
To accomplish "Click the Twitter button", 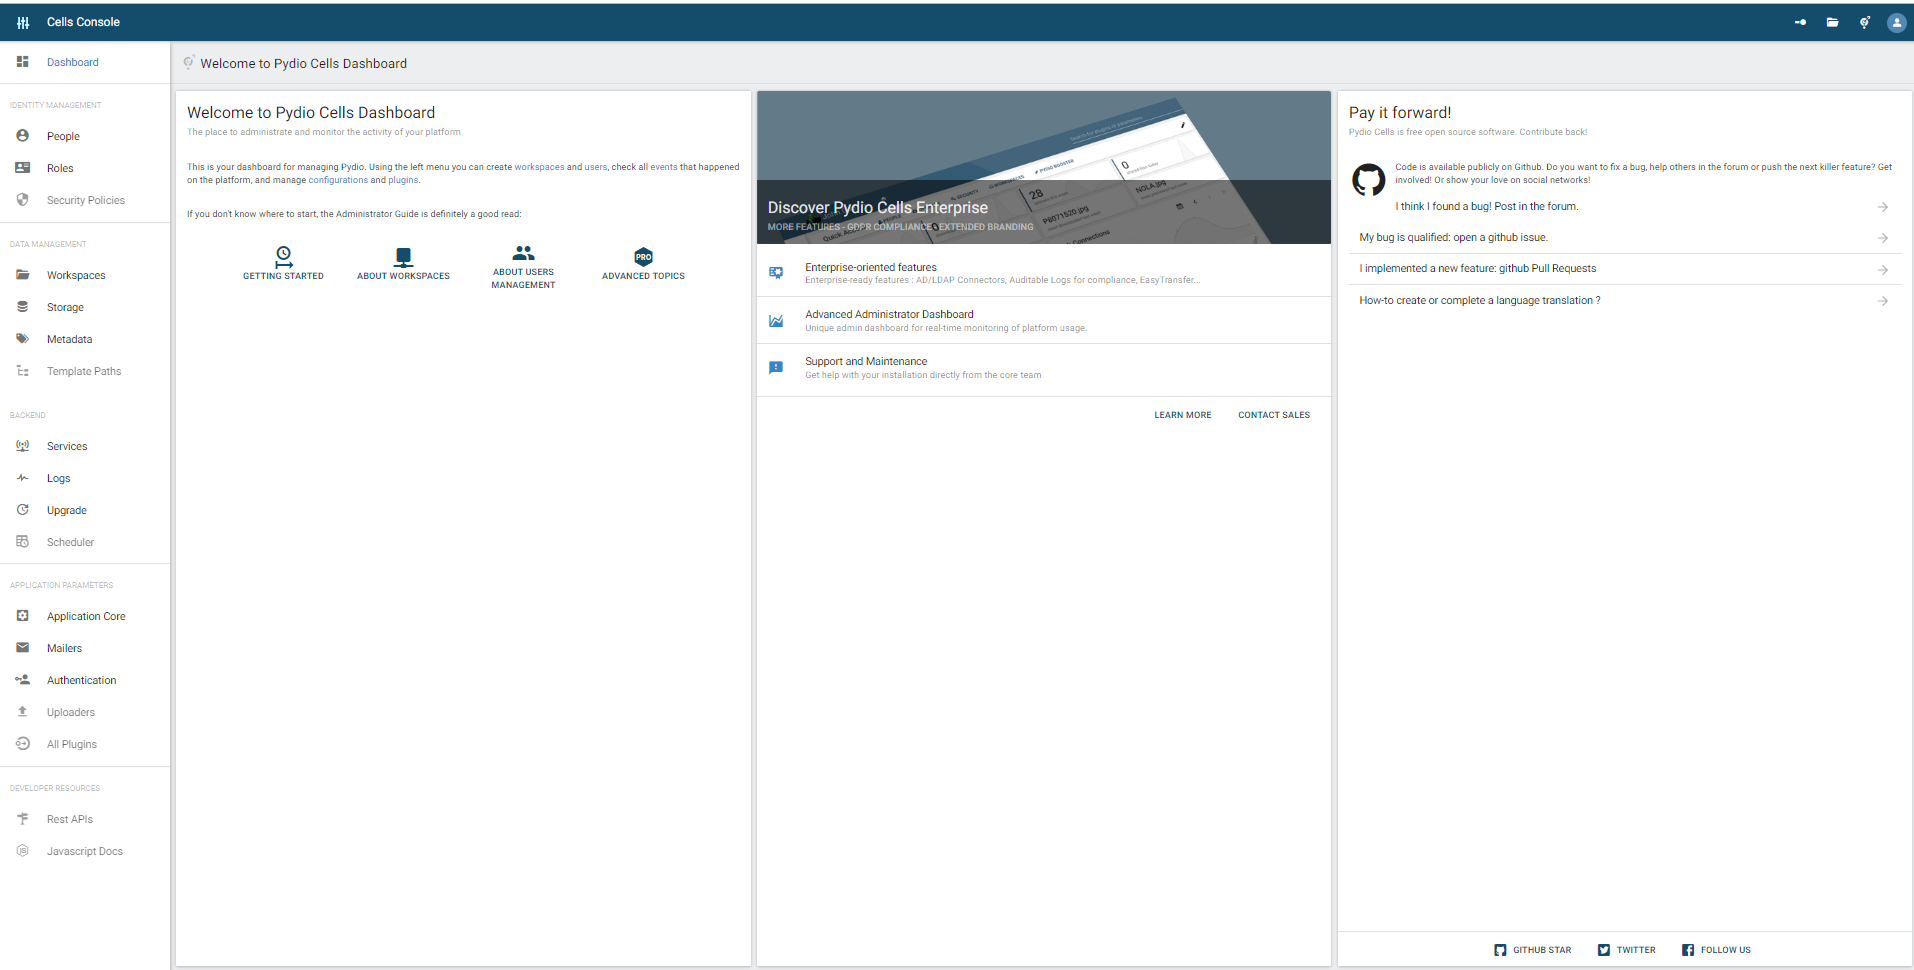I will [1626, 950].
